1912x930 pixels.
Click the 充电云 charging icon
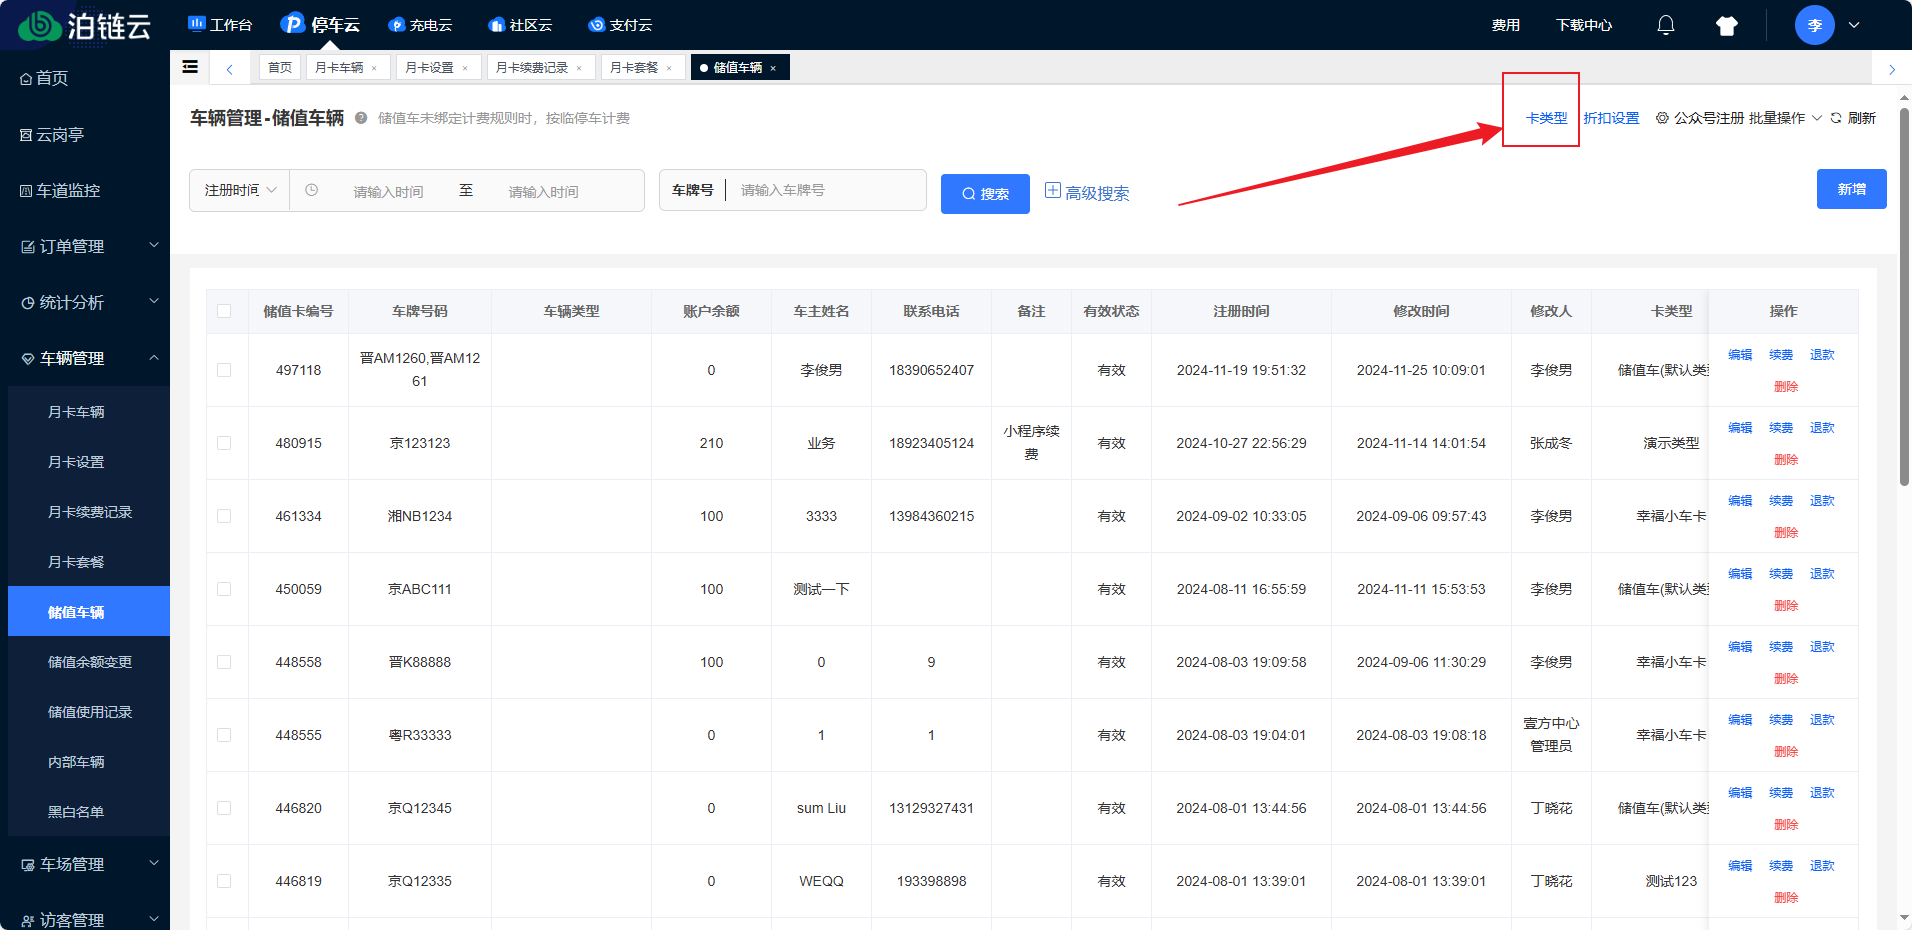396,25
